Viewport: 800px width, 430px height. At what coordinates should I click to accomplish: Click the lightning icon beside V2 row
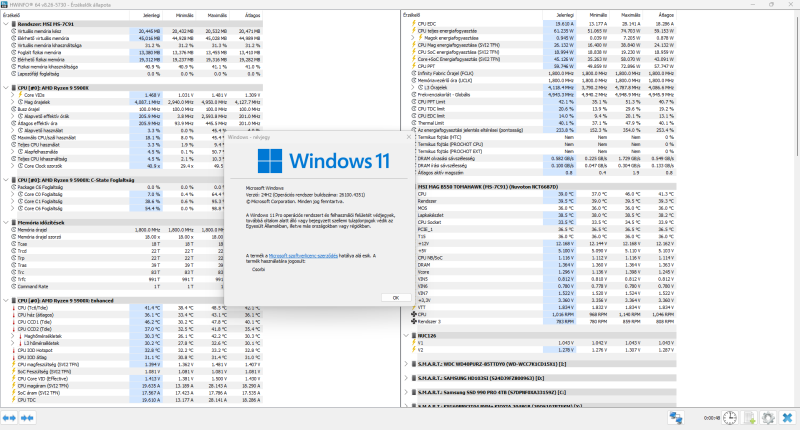pyautogui.click(x=413, y=350)
